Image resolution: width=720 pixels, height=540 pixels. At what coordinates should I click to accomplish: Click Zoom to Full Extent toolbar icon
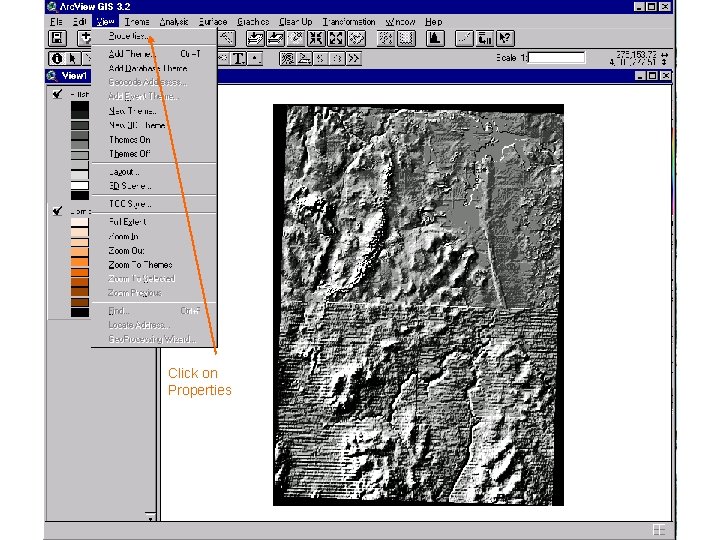point(255,38)
